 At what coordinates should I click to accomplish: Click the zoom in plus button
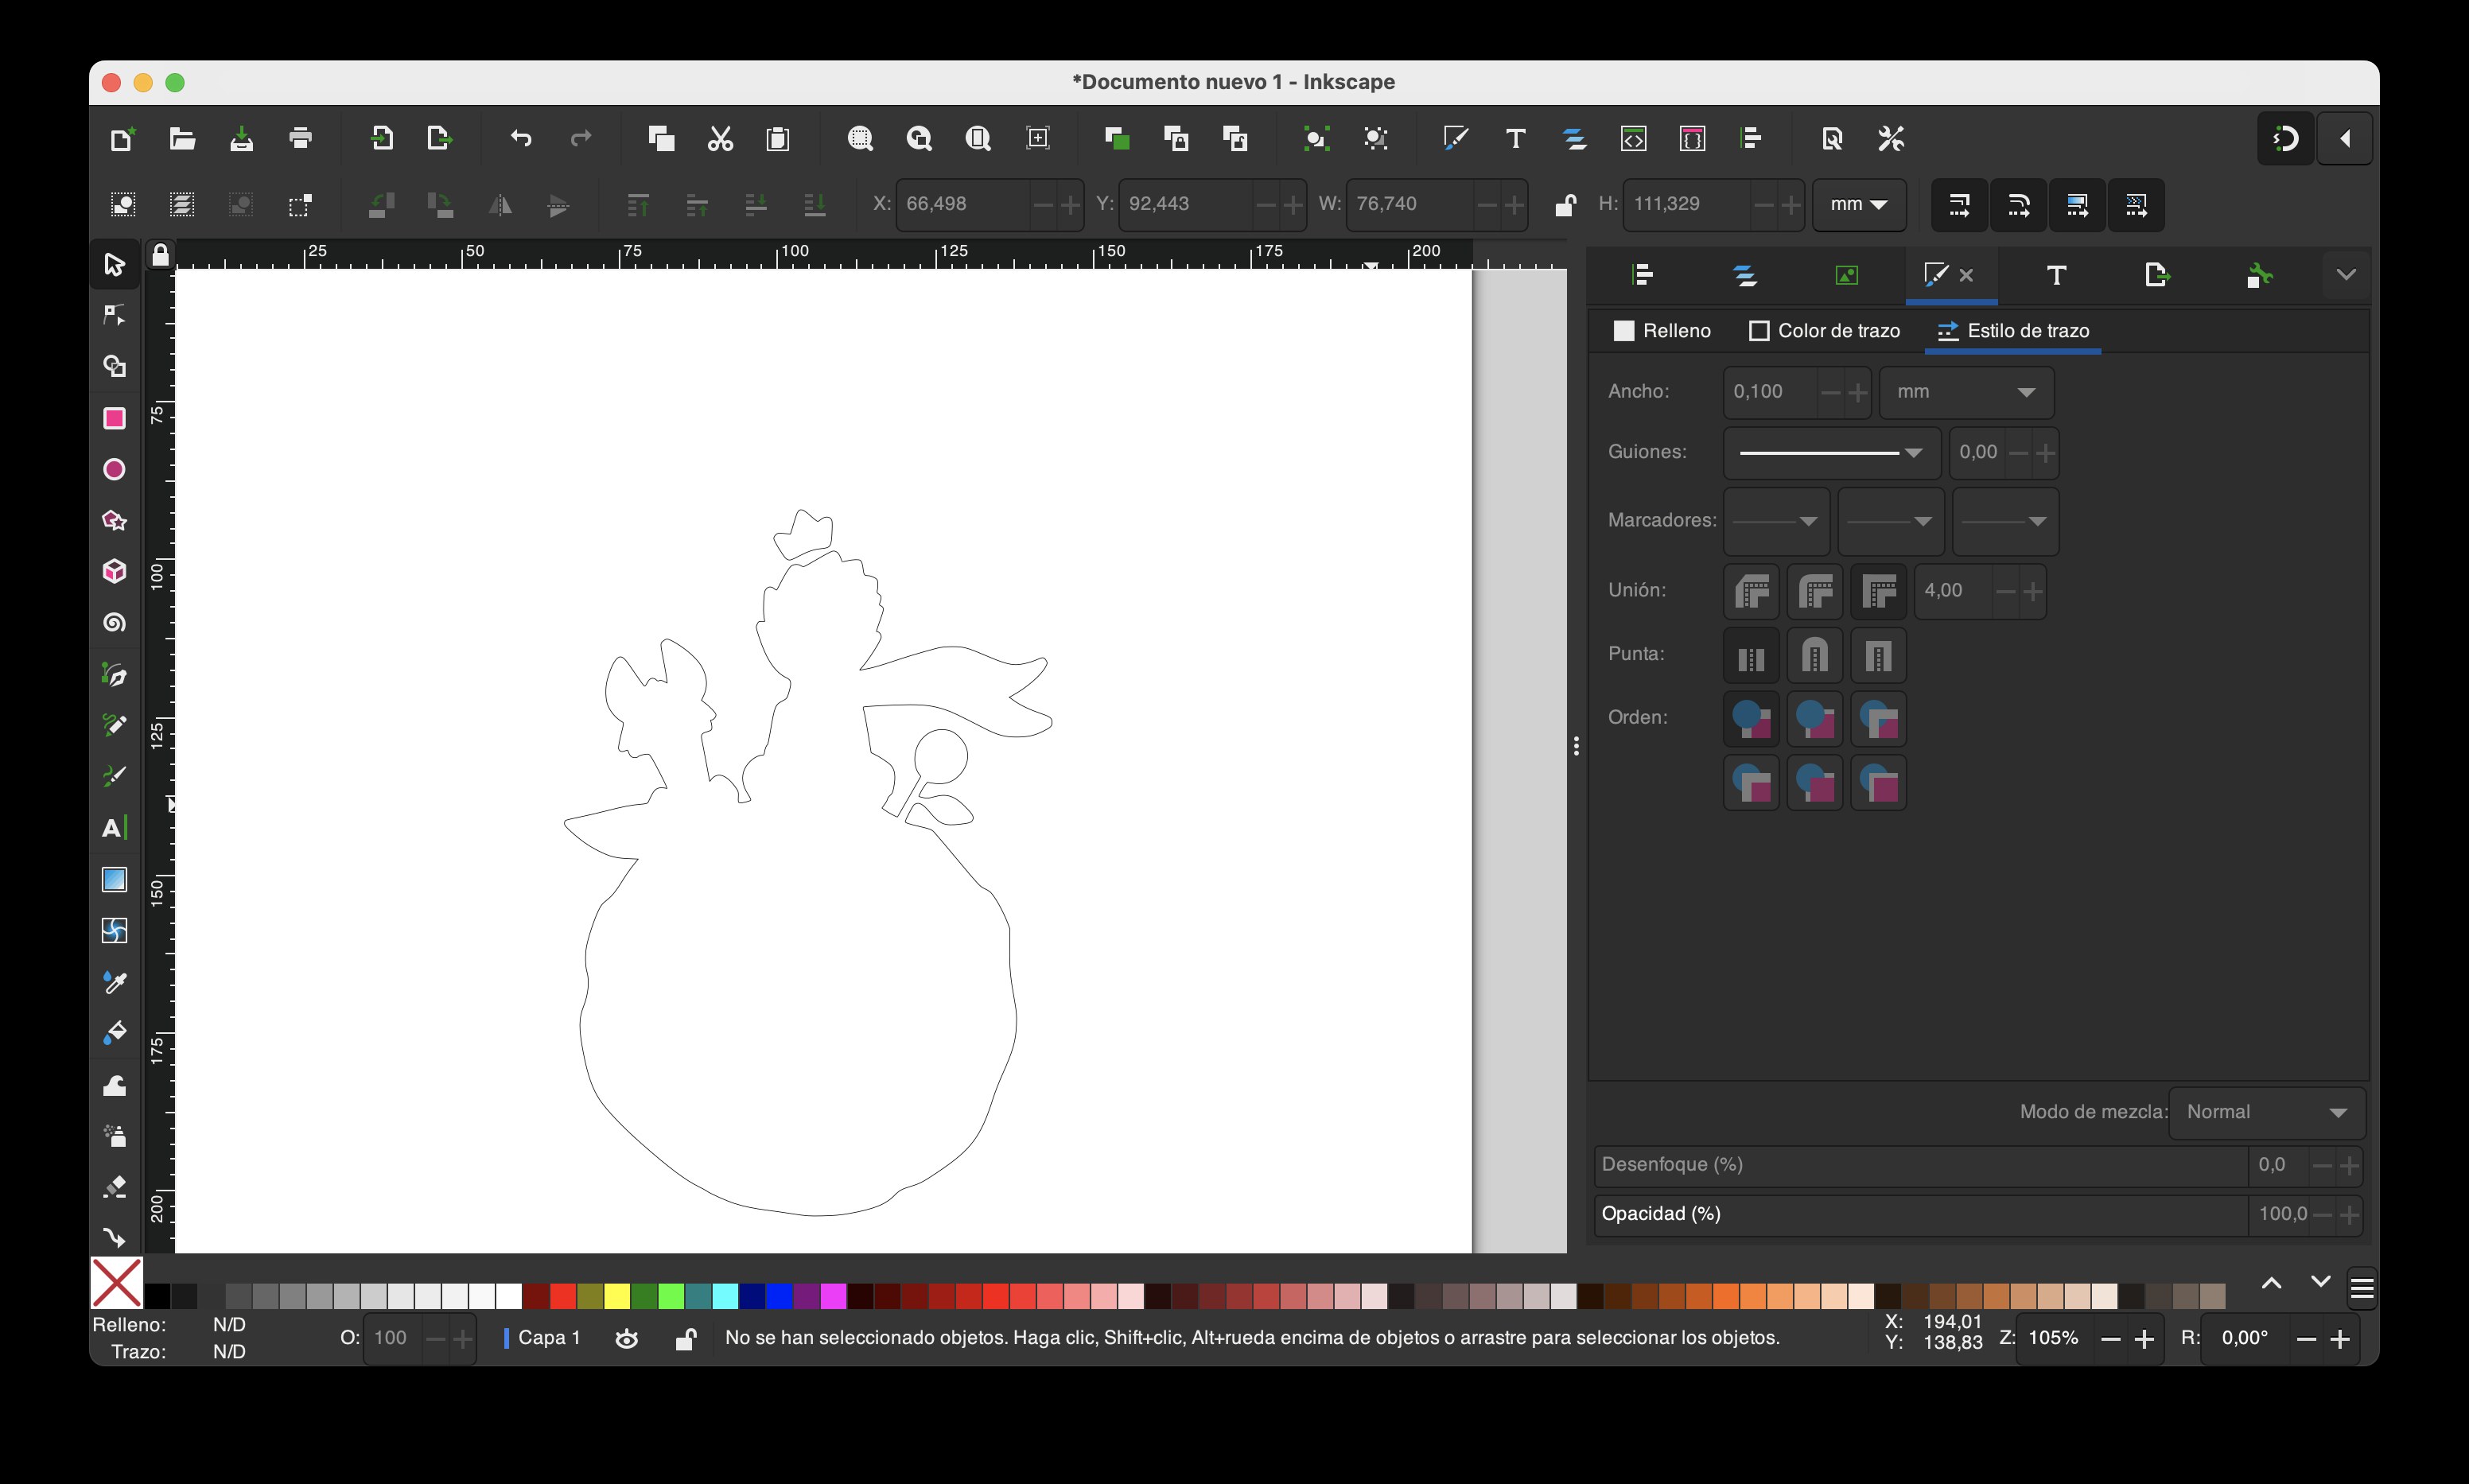(2144, 1339)
